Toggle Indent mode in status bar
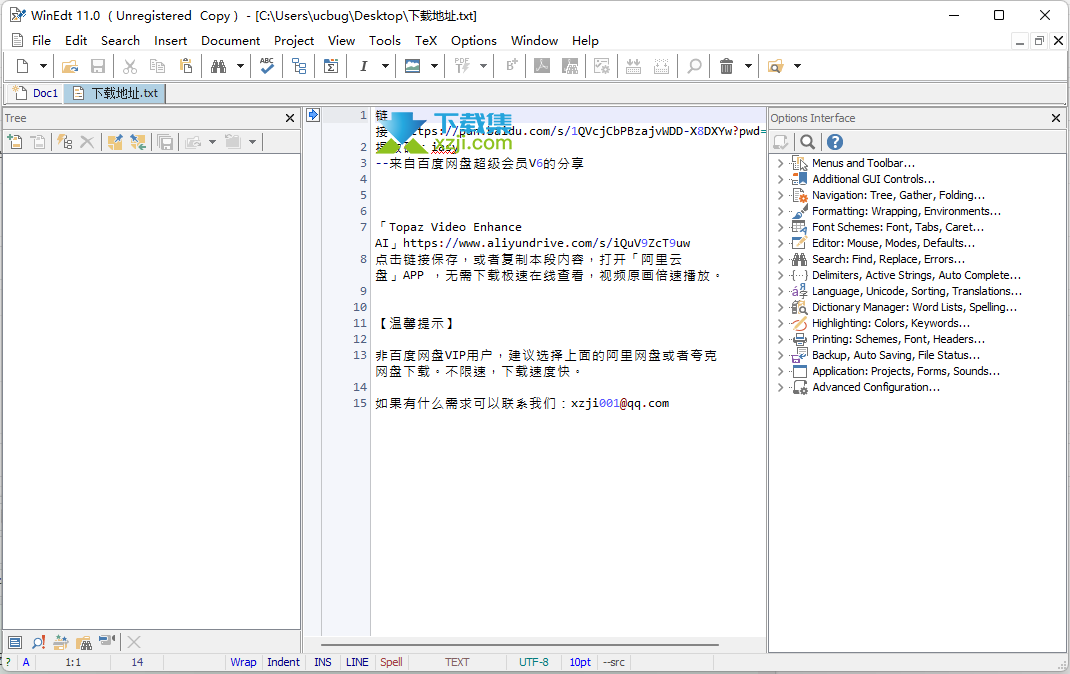Viewport: 1070px width, 674px height. (x=283, y=662)
